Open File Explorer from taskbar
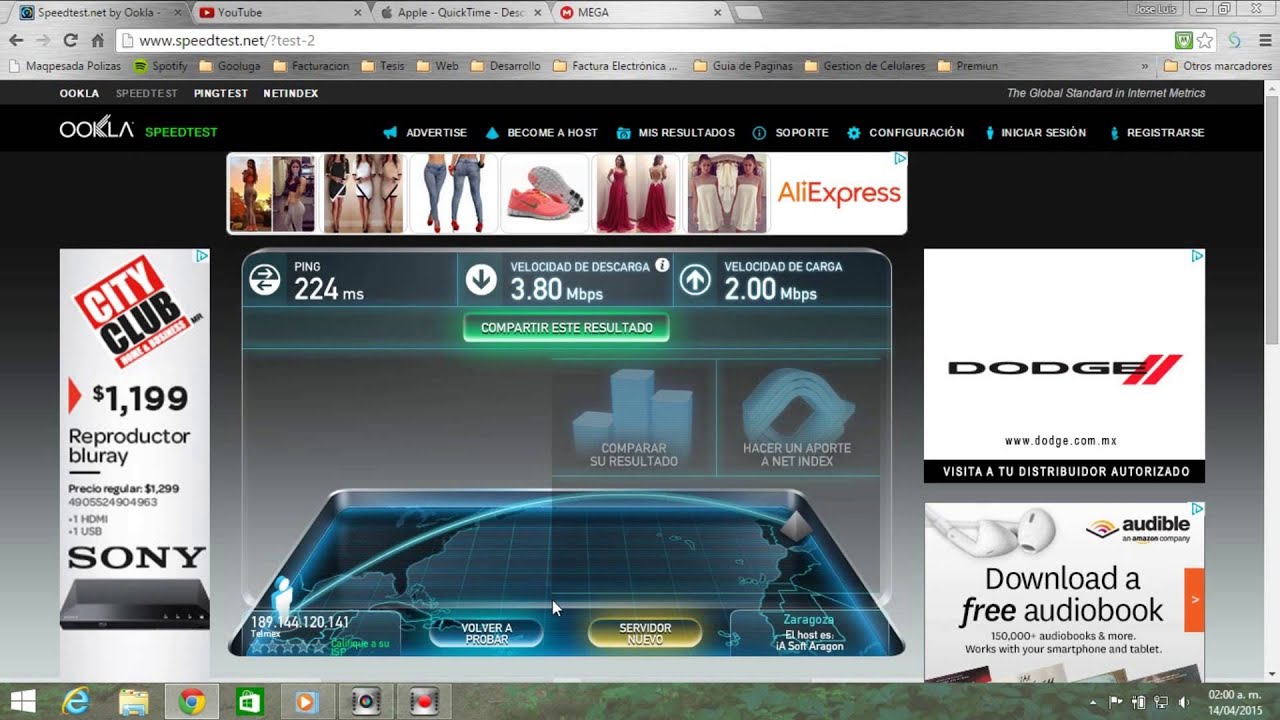 (134, 702)
